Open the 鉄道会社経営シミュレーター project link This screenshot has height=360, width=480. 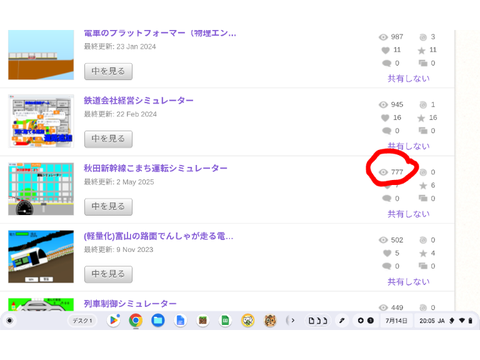click(138, 100)
